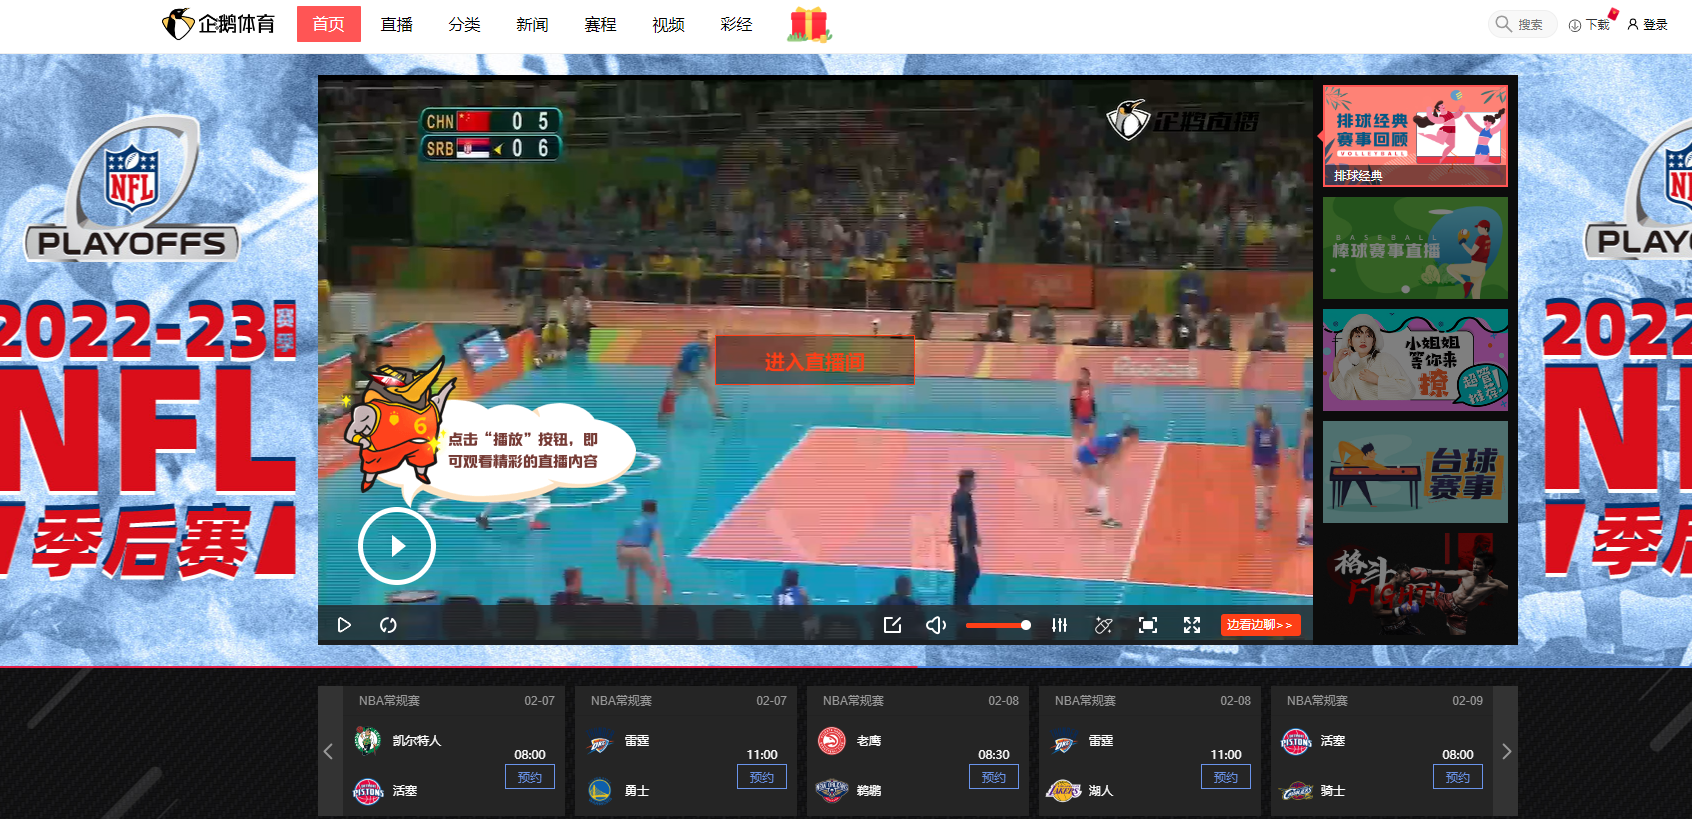
Task: Click the pop-out window icon in player
Action: click(892, 625)
